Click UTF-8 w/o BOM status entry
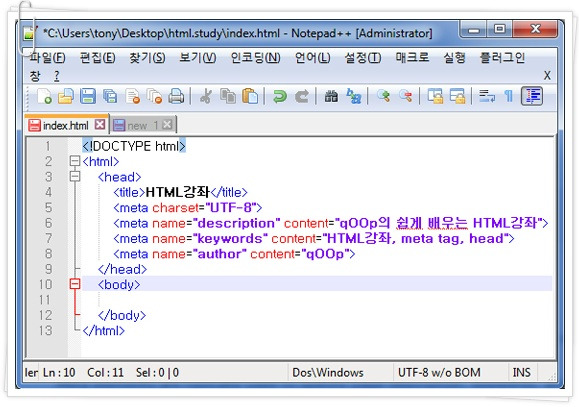The width and height of the screenshot is (579, 407). click(x=439, y=372)
